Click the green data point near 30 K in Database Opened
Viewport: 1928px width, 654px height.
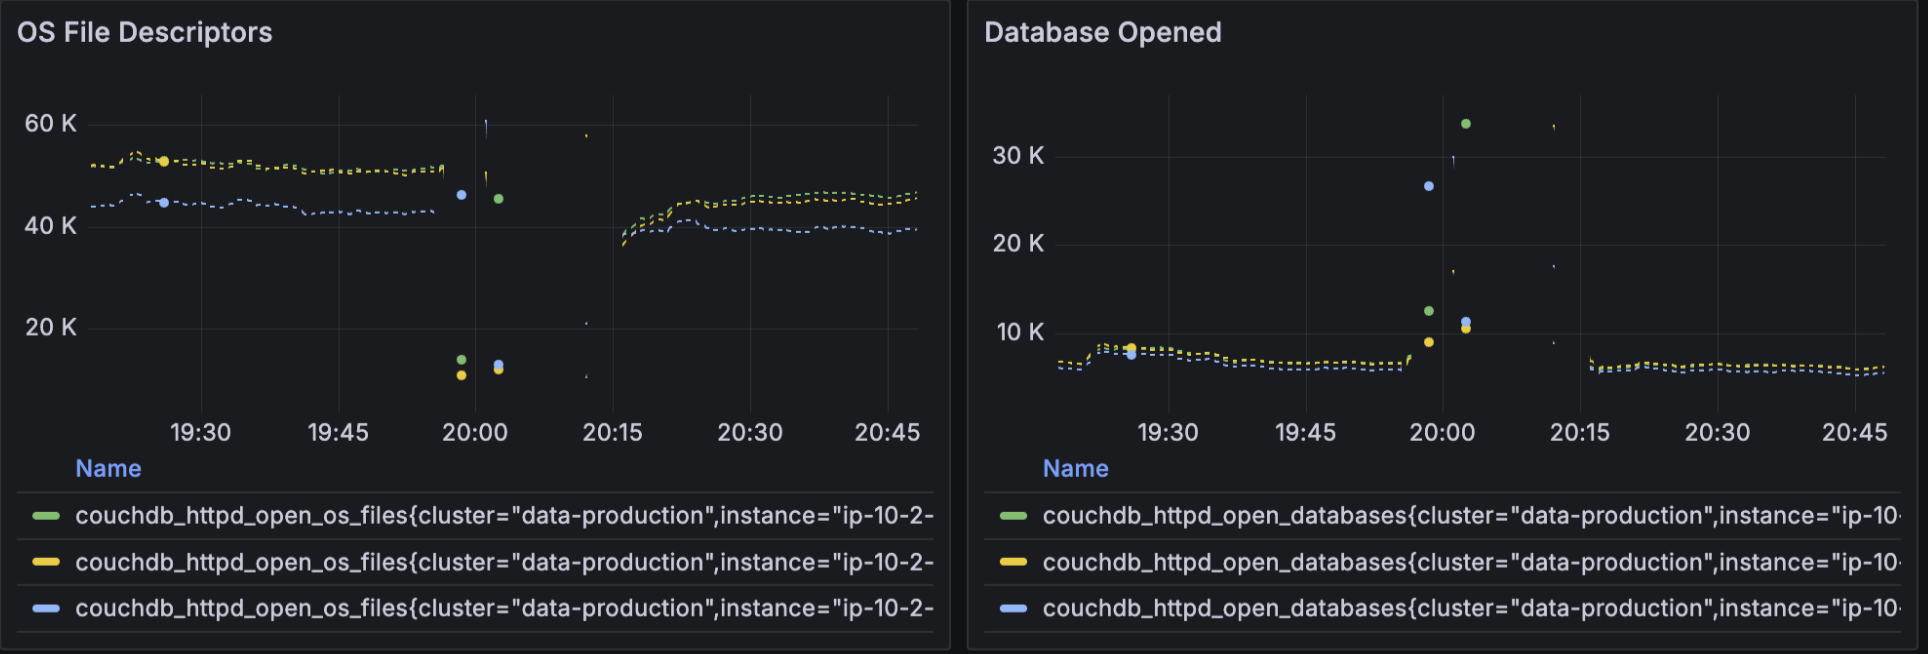click(x=1466, y=124)
